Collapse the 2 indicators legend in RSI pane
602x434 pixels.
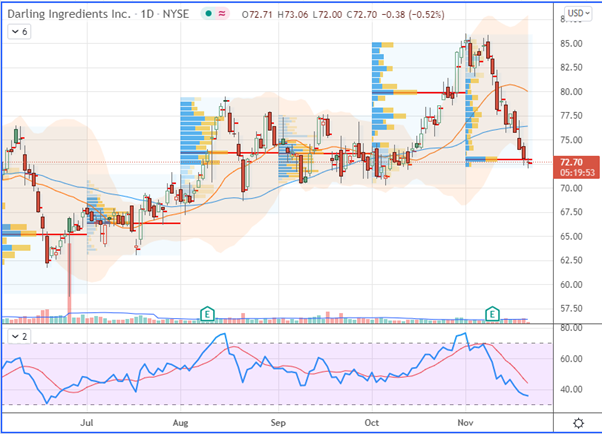tap(19, 337)
